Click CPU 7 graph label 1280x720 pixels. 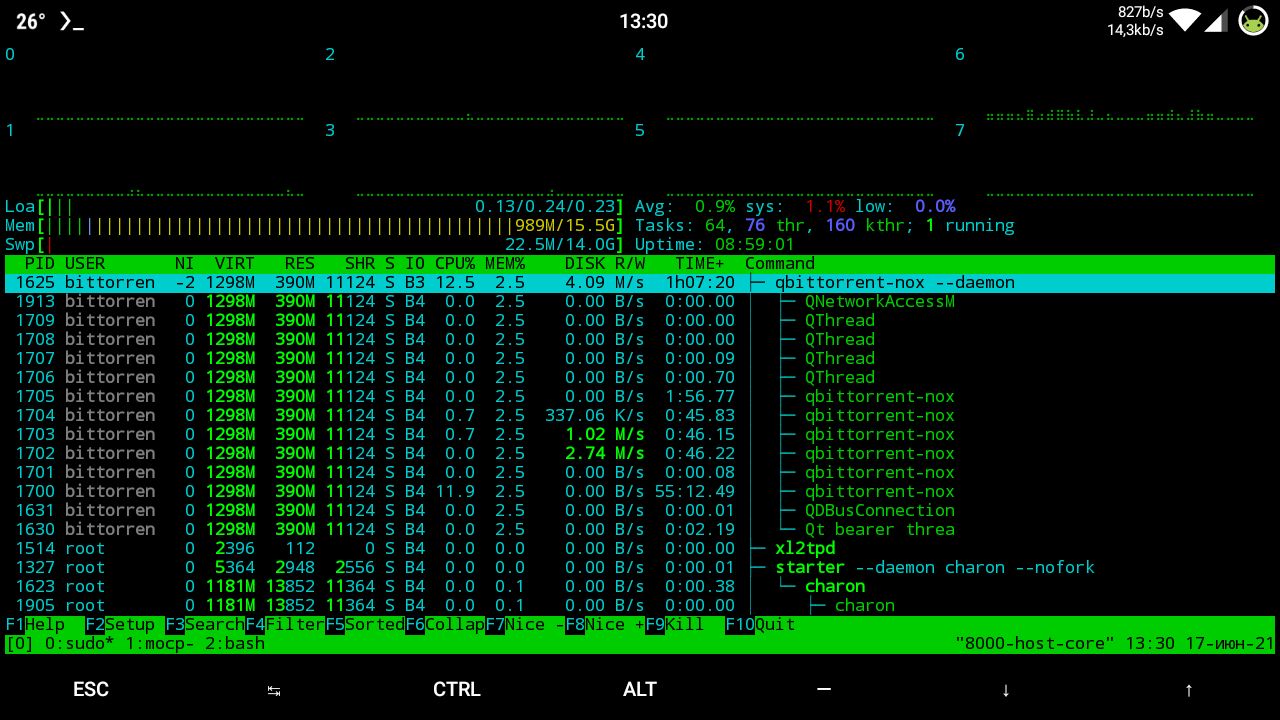click(960, 130)
